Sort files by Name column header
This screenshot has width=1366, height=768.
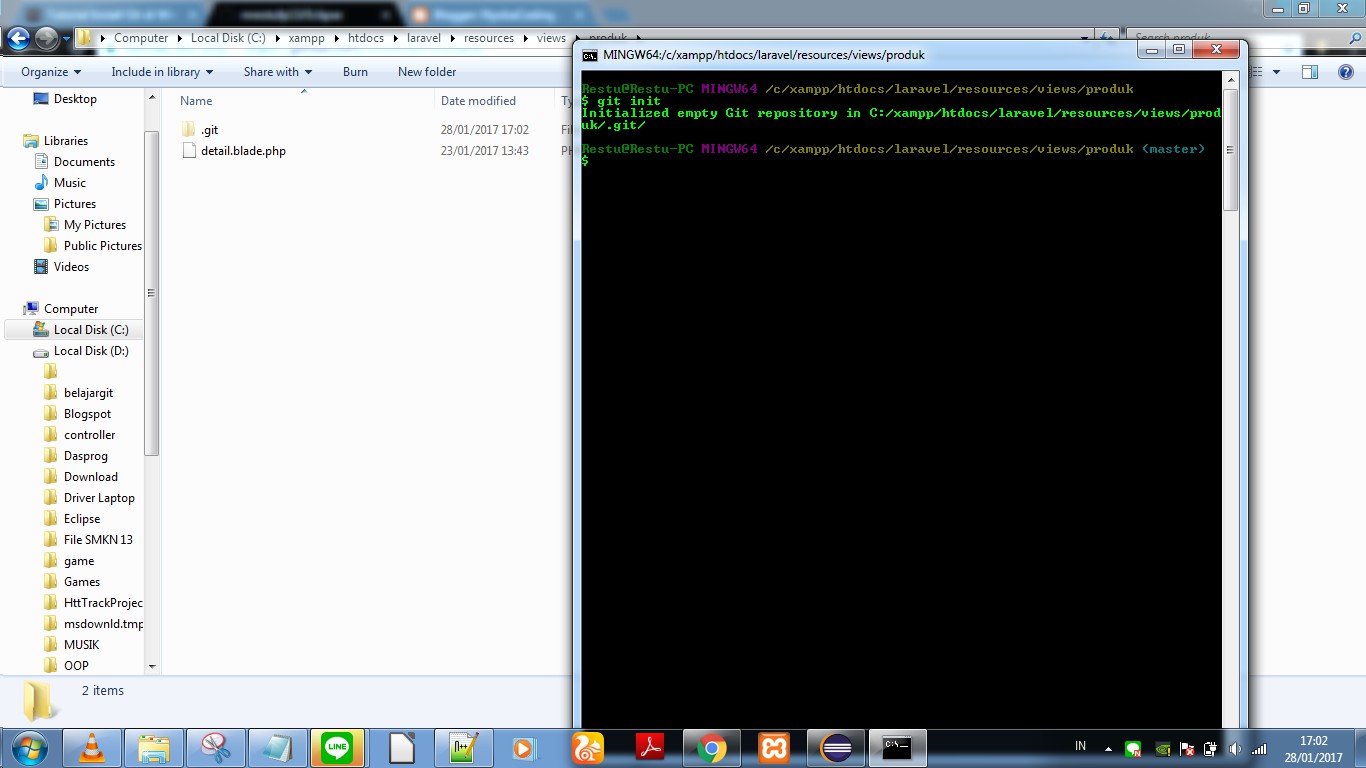tap(196, 101)
